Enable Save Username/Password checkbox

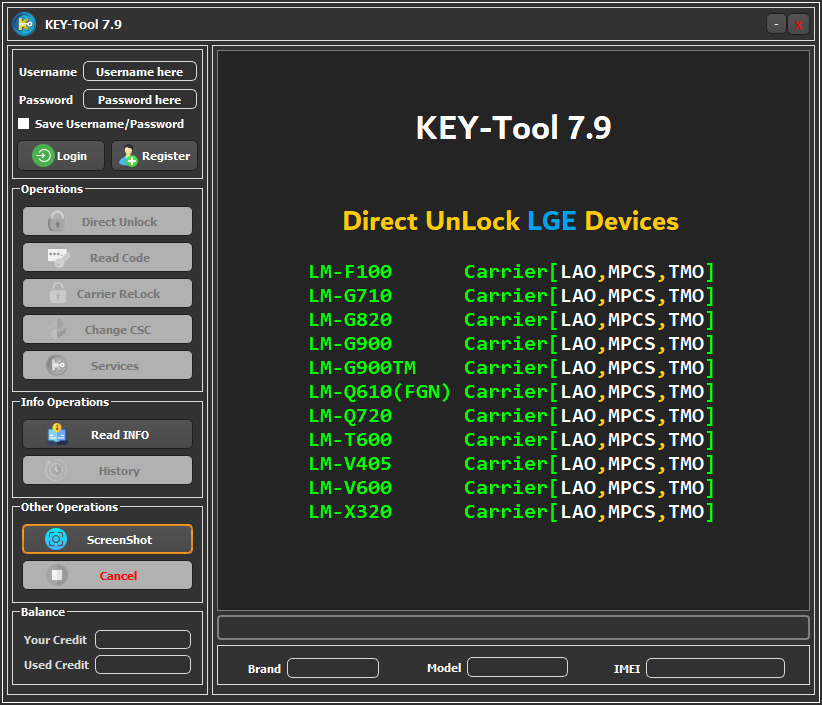coord(24,124)
